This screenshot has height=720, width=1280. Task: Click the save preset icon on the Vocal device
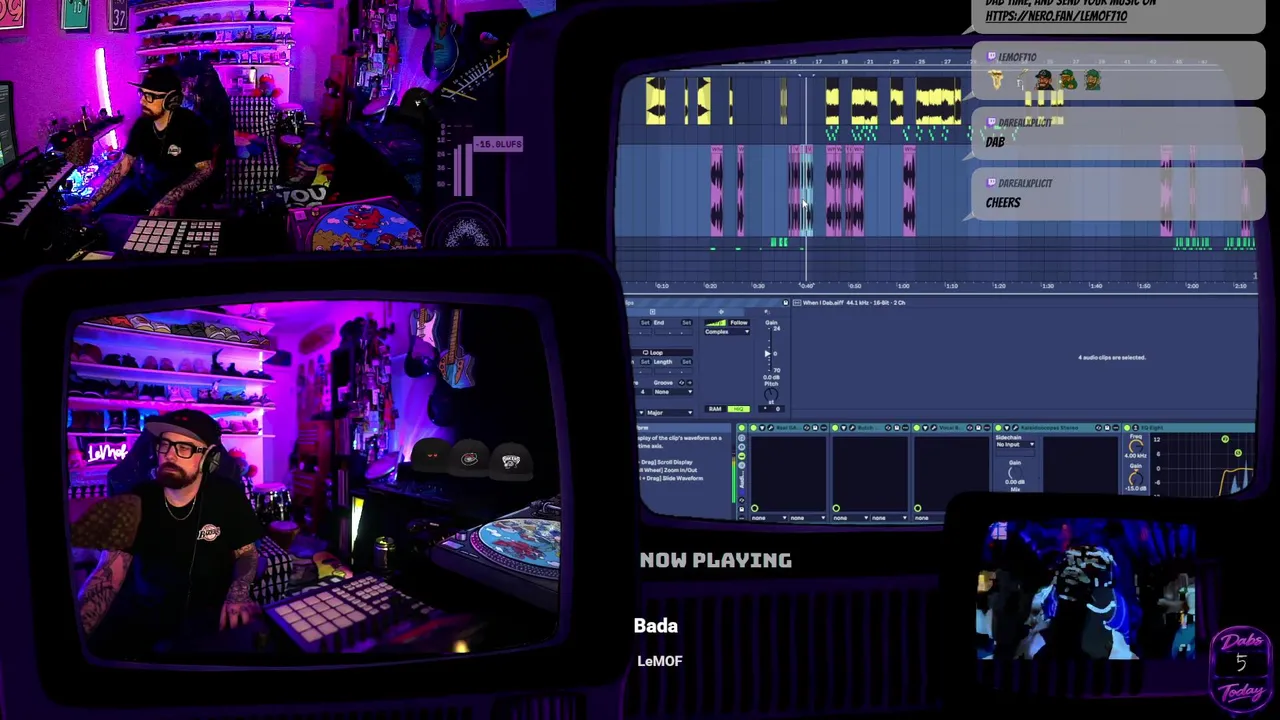(978, 428)
